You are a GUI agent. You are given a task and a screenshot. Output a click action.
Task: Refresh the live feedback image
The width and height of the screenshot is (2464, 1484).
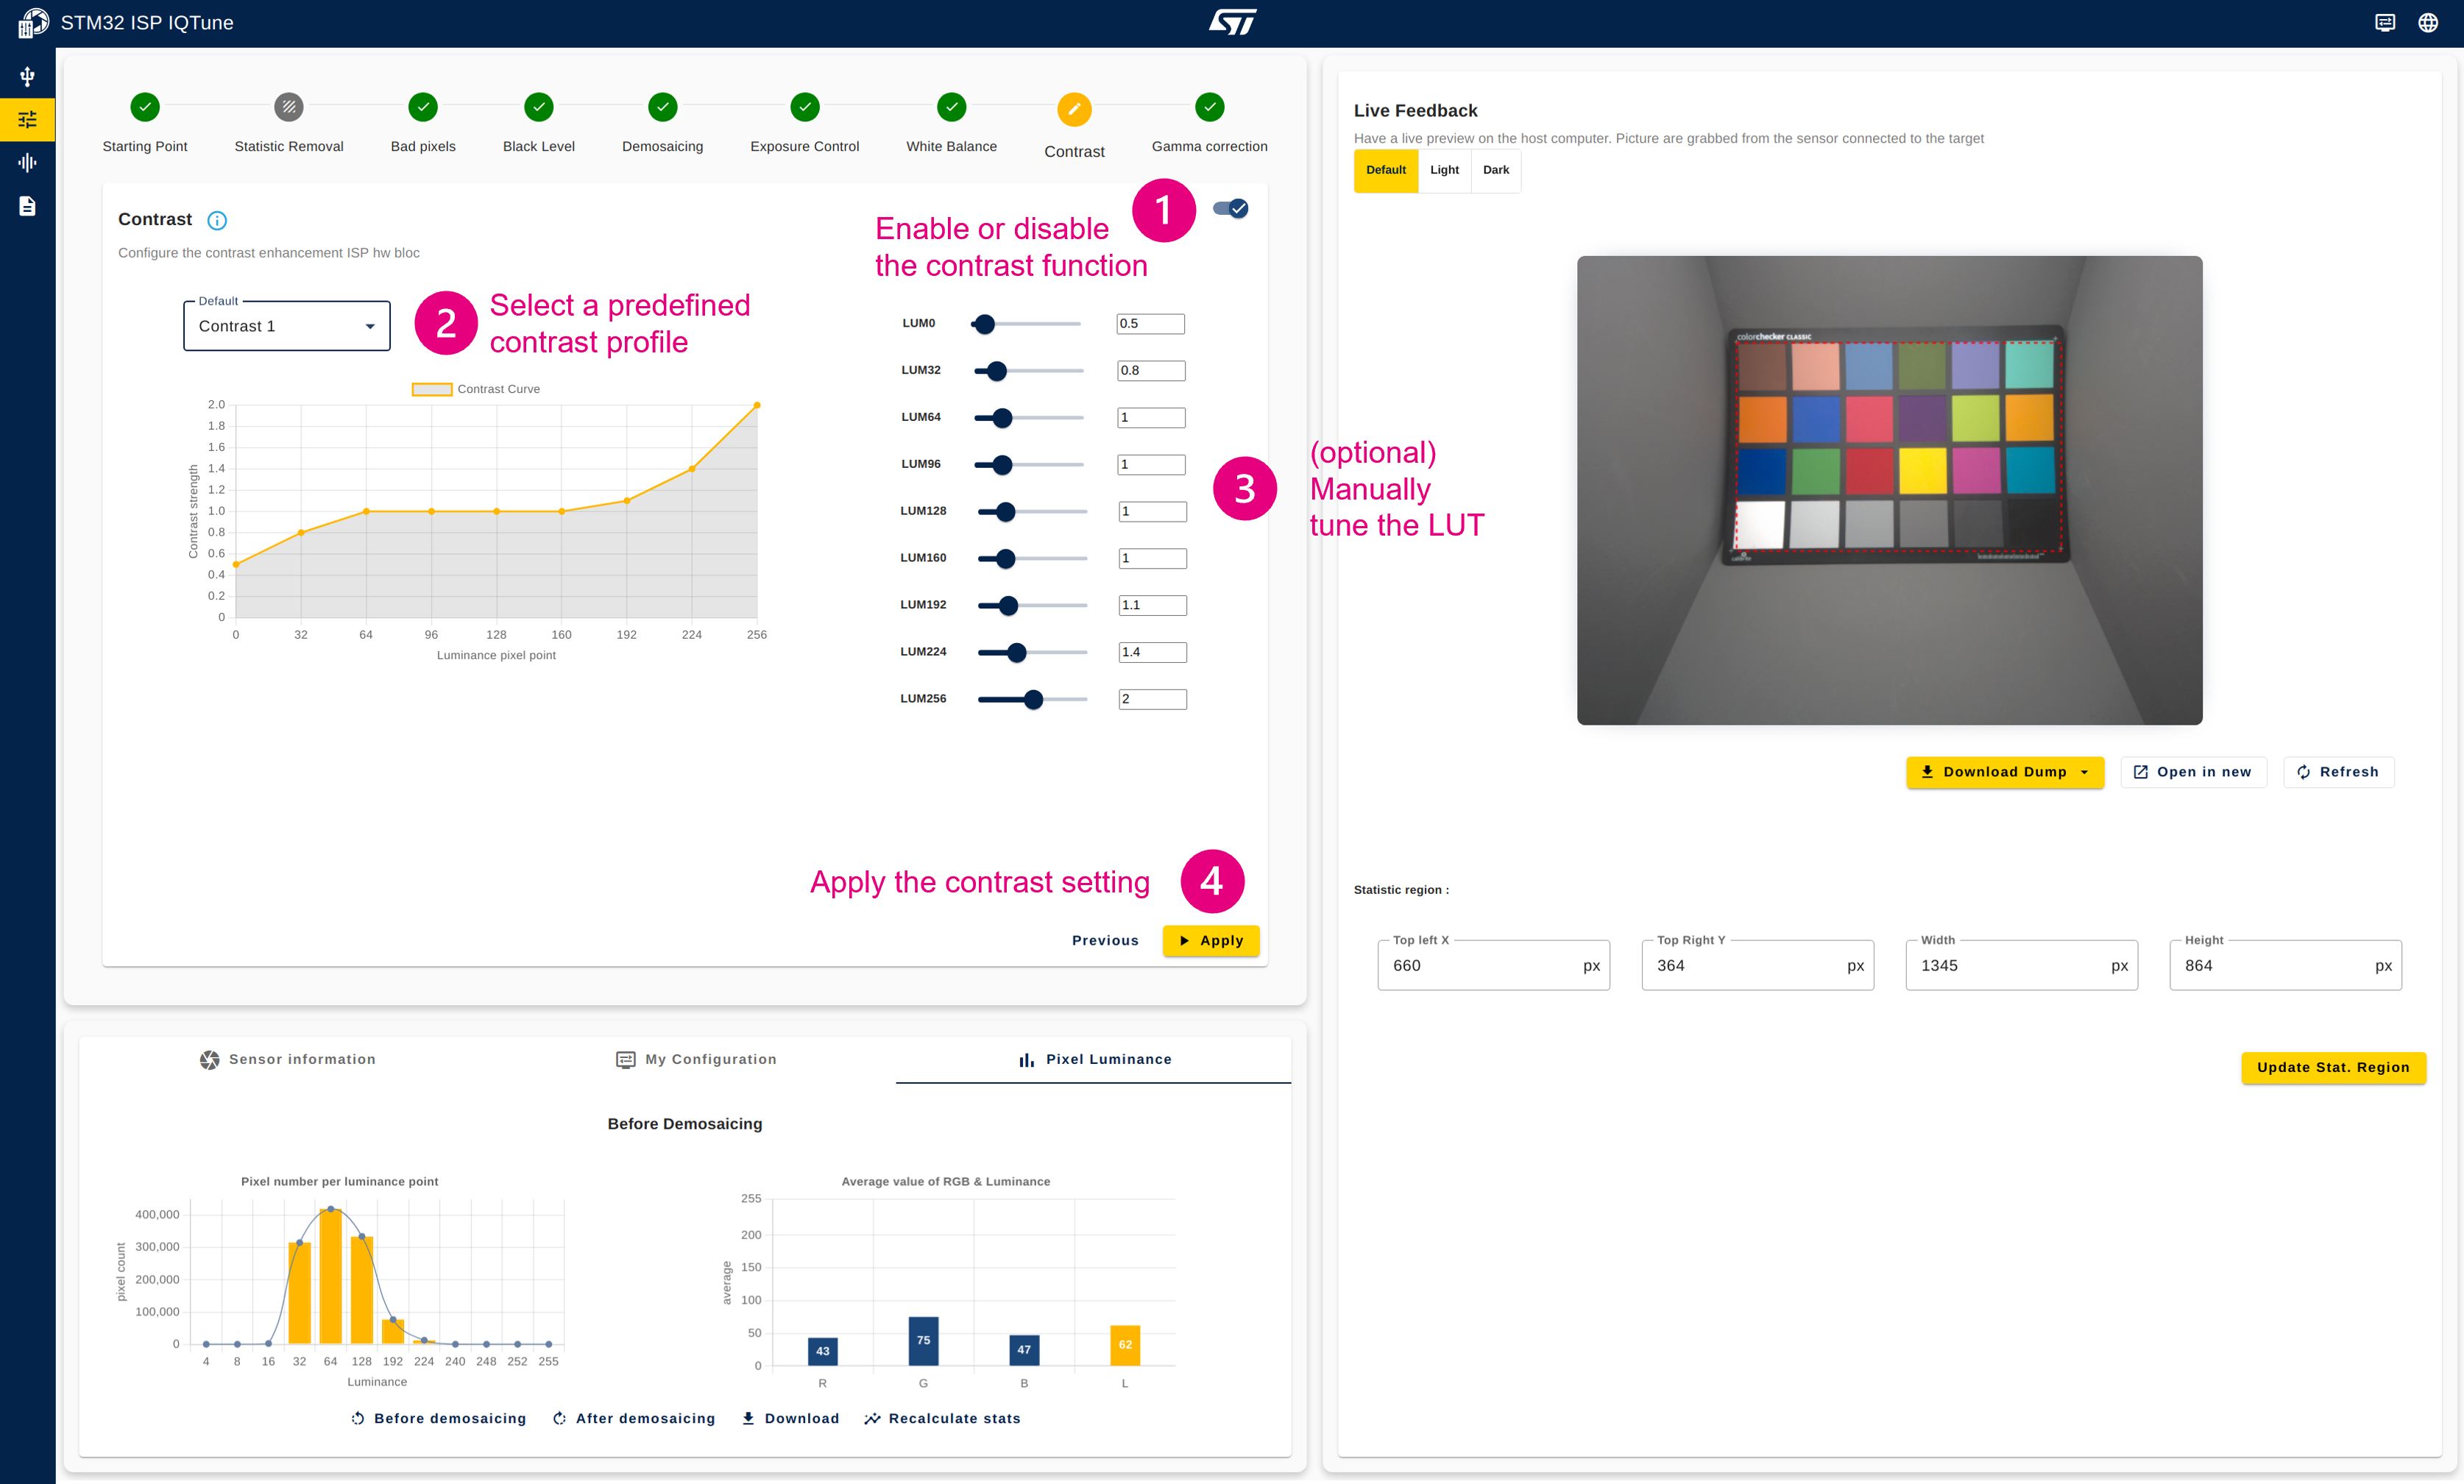tap(2338, 772)
